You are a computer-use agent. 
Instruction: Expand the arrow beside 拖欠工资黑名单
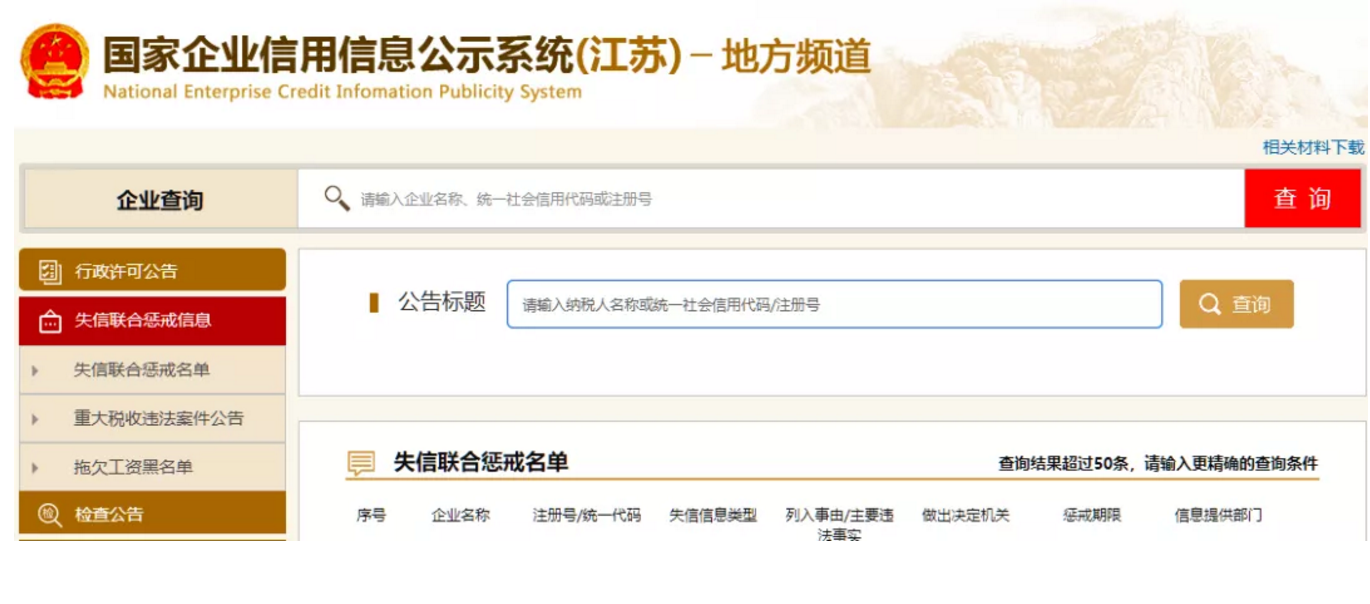(35, 467)
